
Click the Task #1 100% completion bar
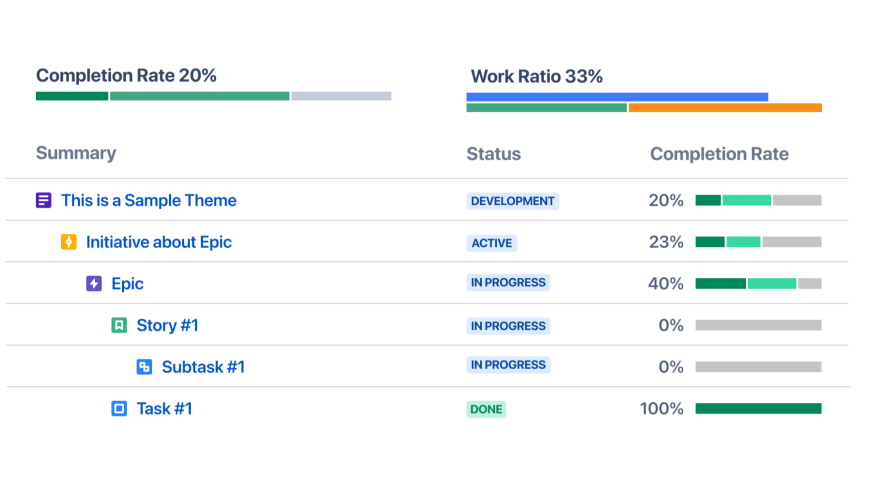(x=758, y=409)
